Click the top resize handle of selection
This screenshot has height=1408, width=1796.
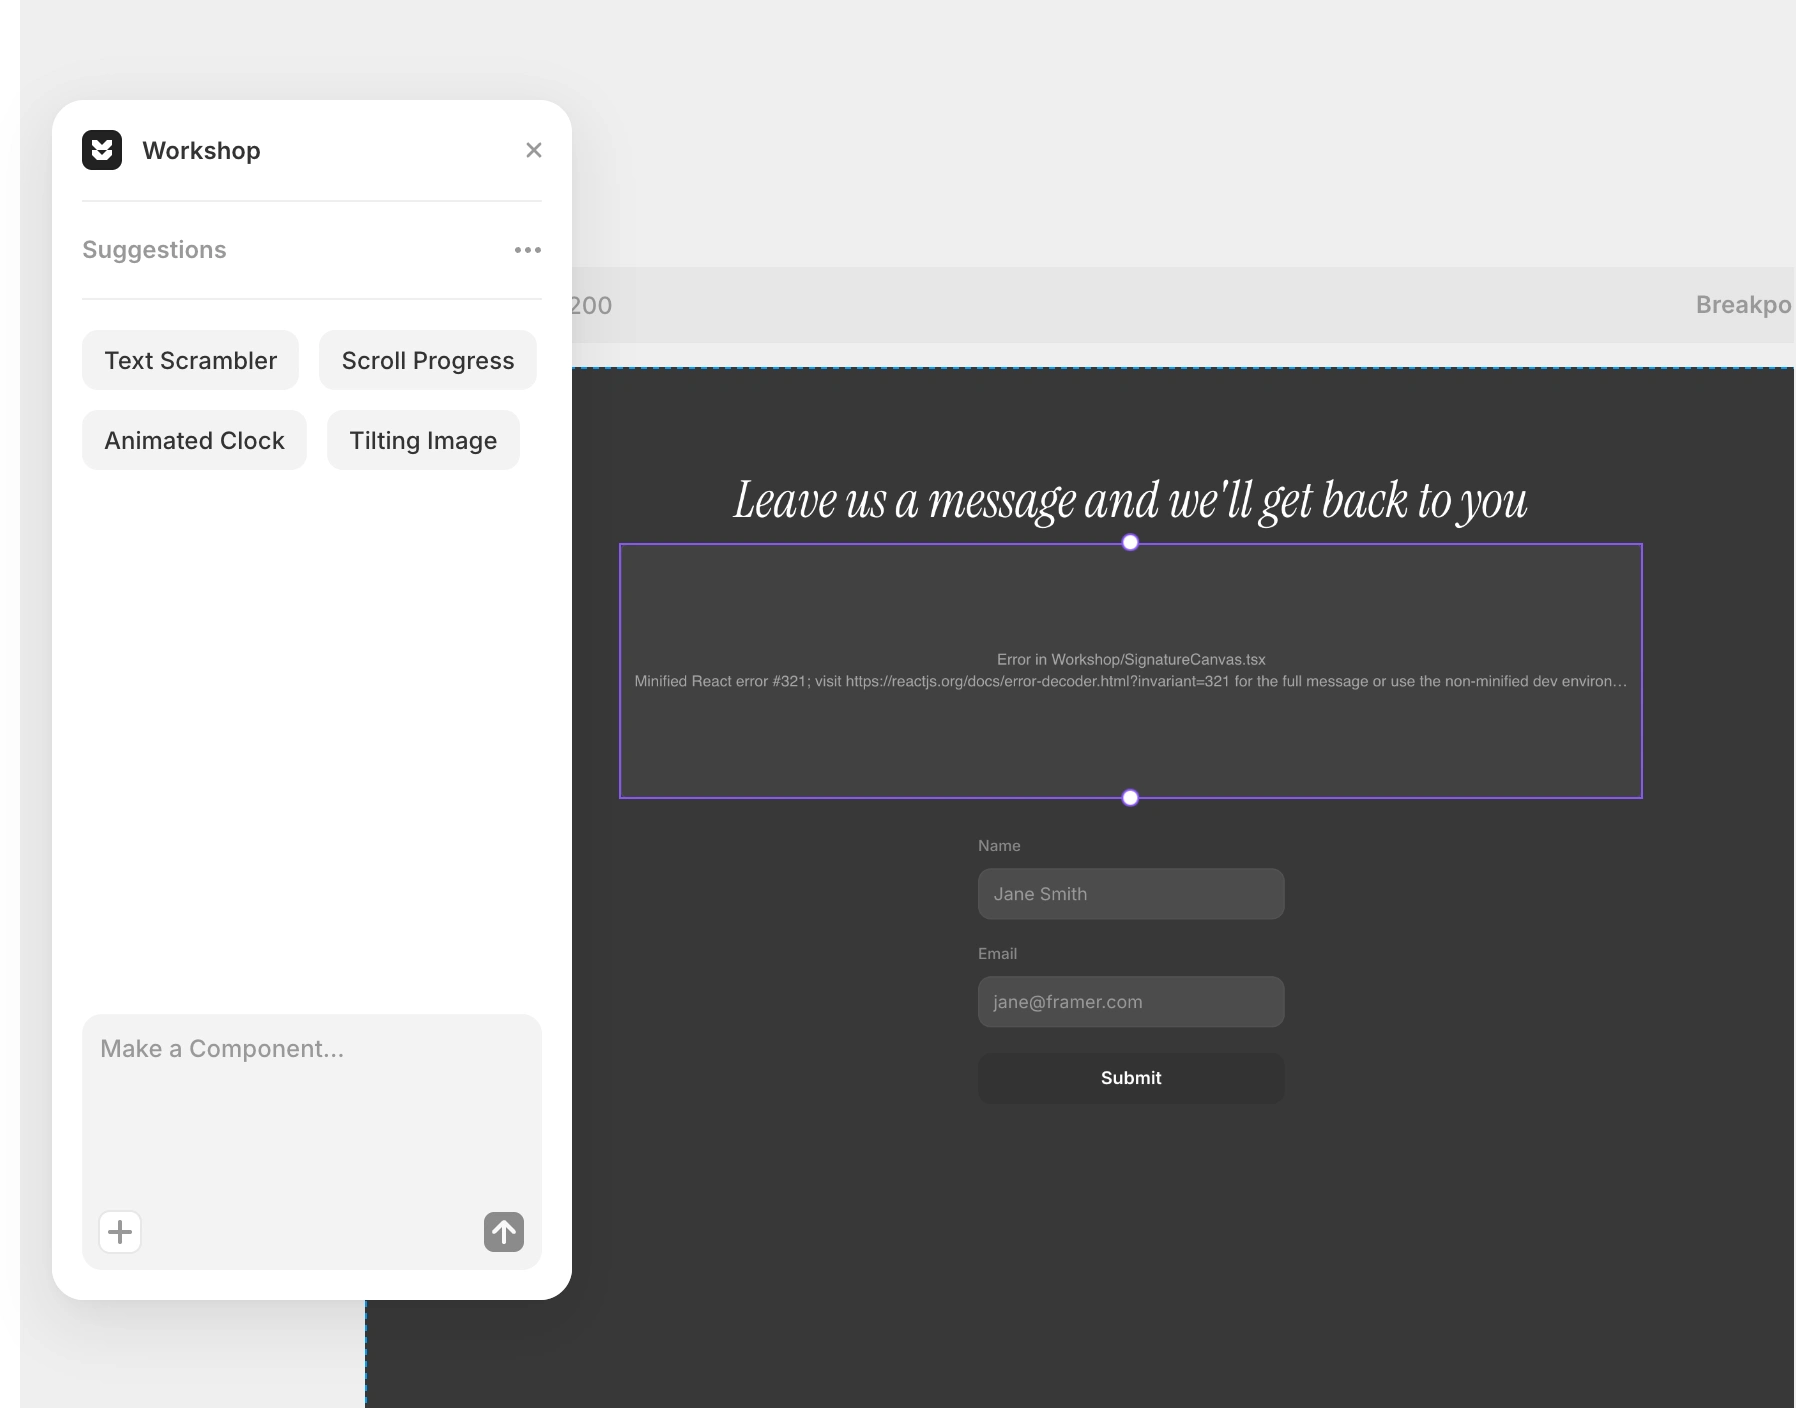tap(1130, 542)
